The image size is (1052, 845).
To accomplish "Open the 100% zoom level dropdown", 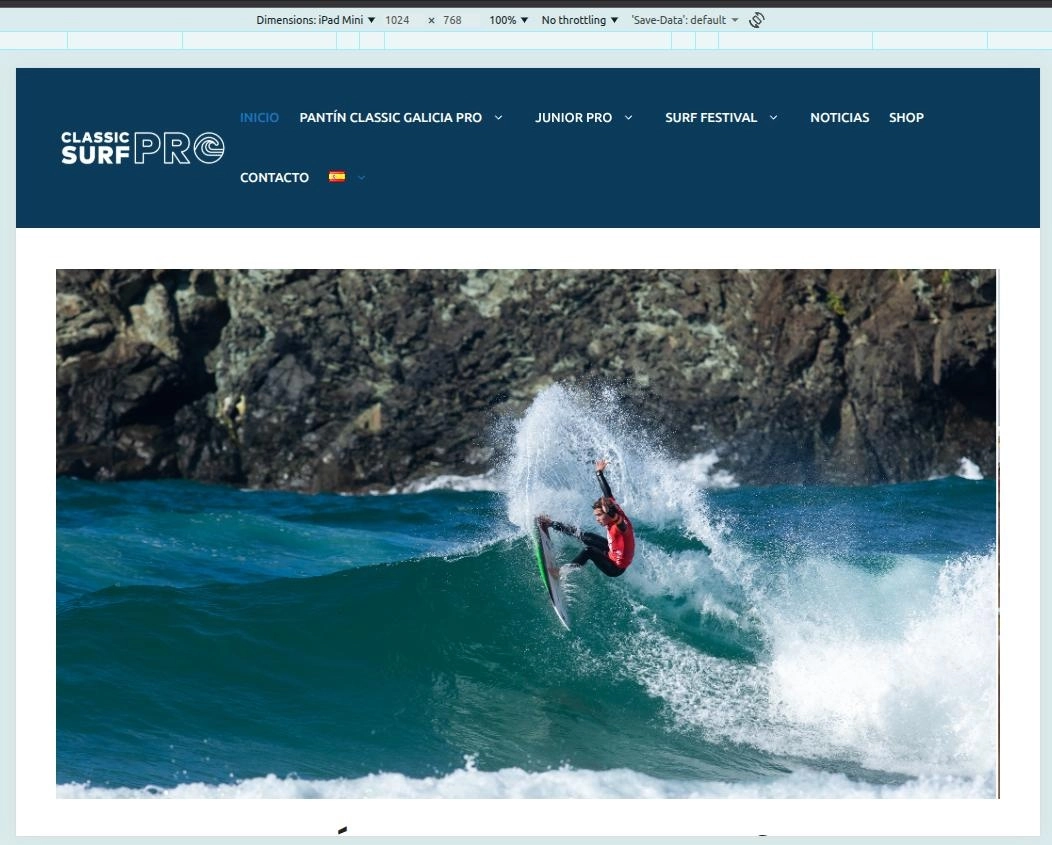I will (x=508, y=20).
